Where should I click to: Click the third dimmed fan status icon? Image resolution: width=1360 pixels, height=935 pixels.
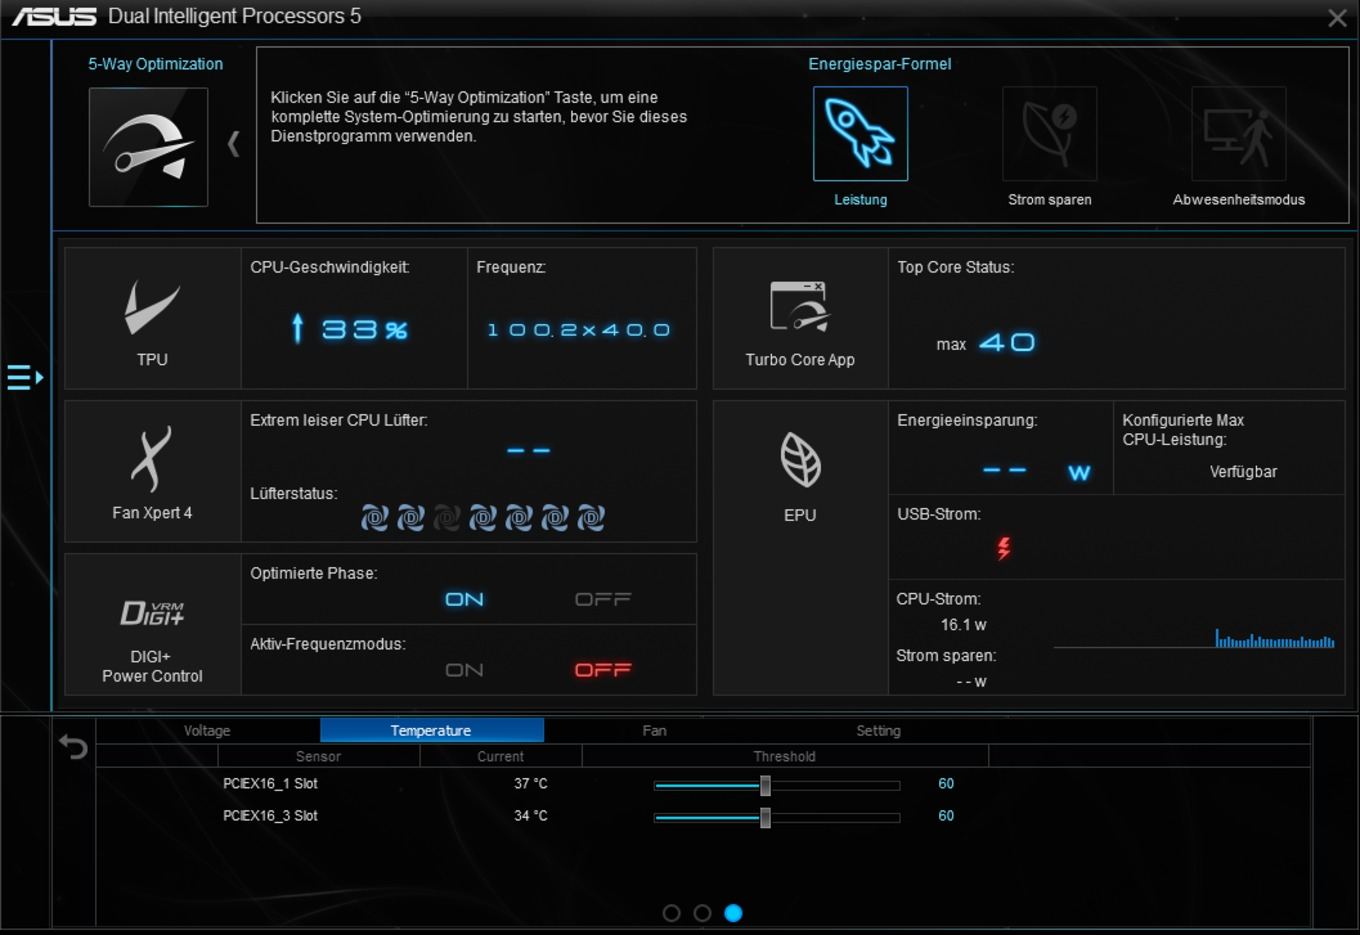(x=447, y=518)
